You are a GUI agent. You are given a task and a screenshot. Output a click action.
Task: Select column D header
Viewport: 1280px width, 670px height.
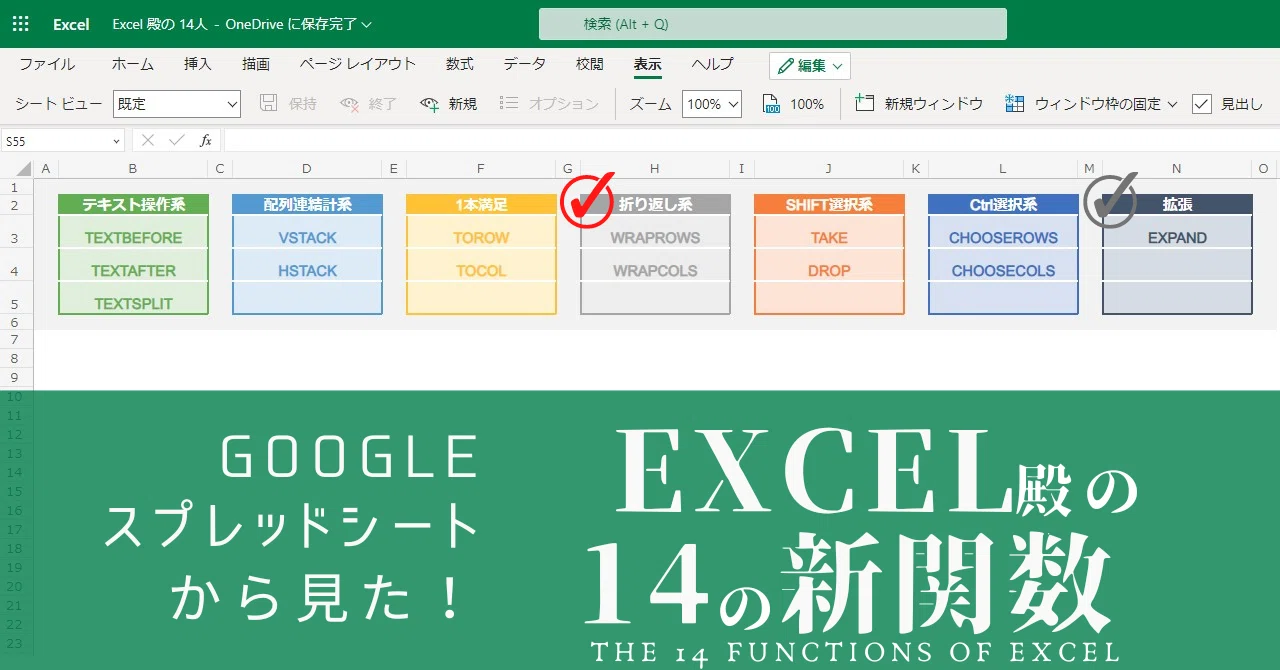tap(306, 169)
